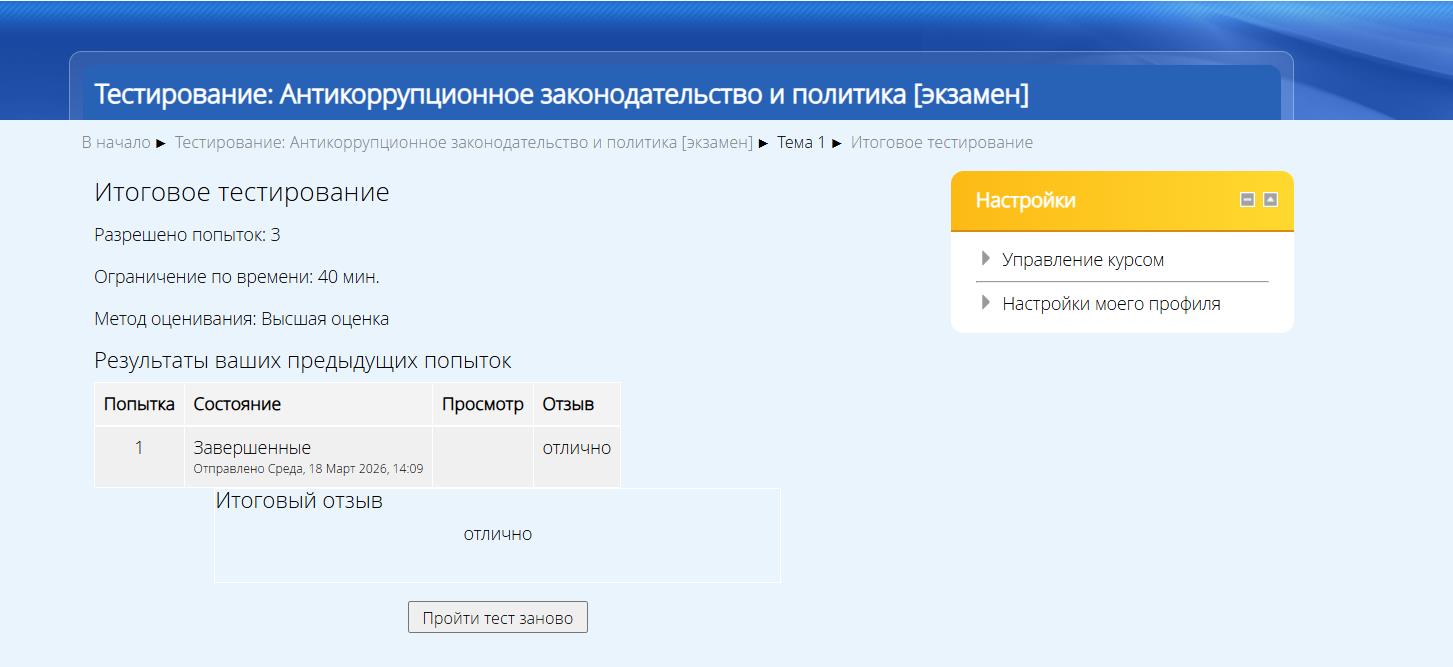This screenshot has width=1453, height=667.
Task: Click Итоговое тестирование breadcrumb link
Action: coord(942,142)
